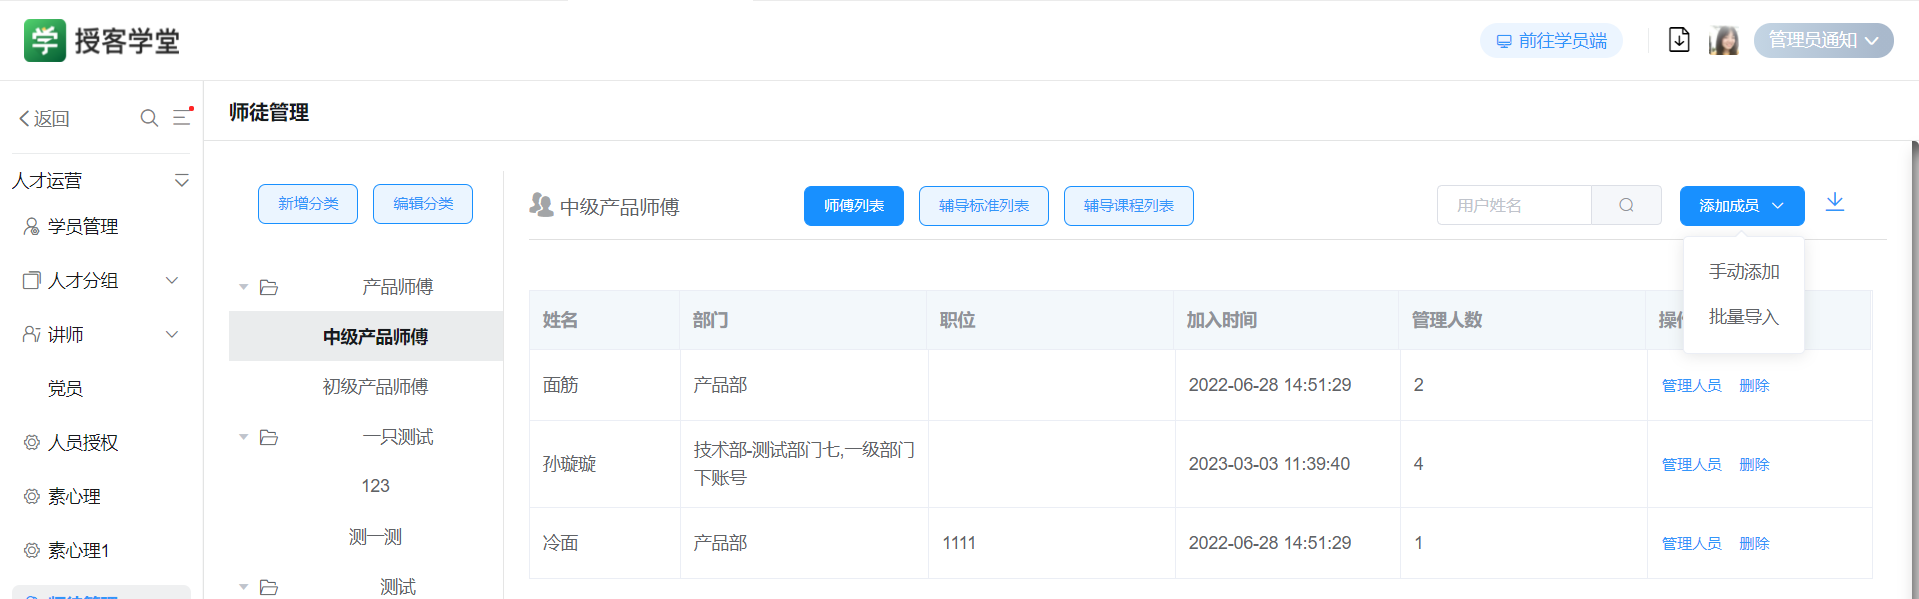Screen dimensions: 1919x599
Task: Open the 产品师傅 folder icon
Action: point(269,288)
